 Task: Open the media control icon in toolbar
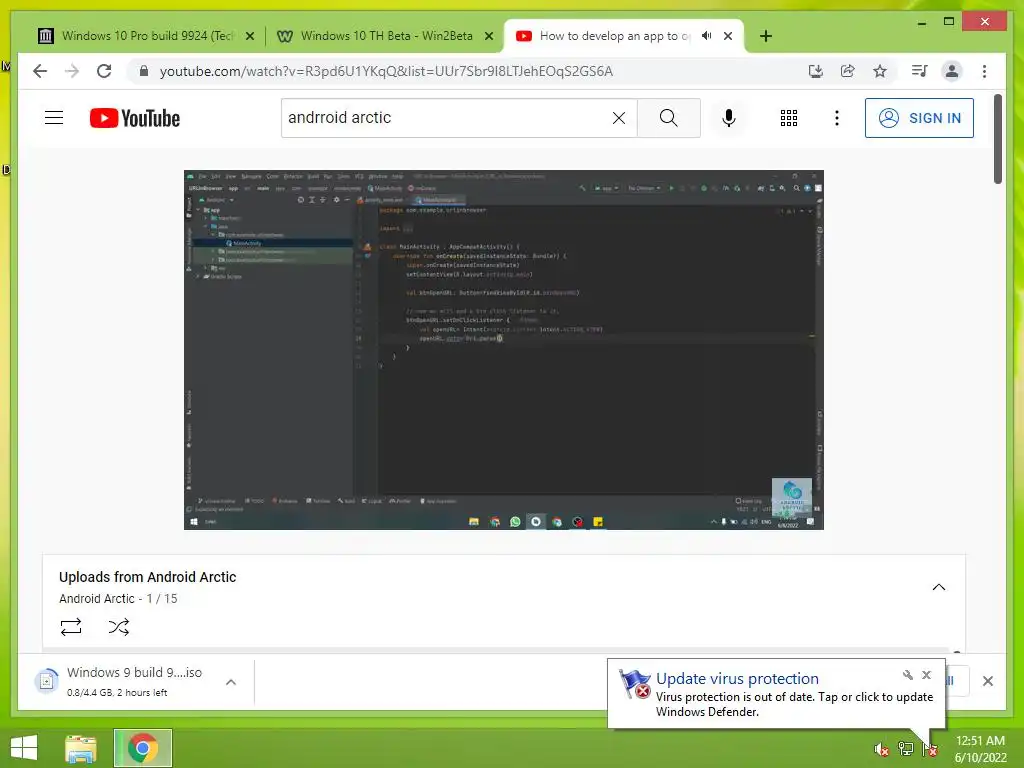[920, 71]
